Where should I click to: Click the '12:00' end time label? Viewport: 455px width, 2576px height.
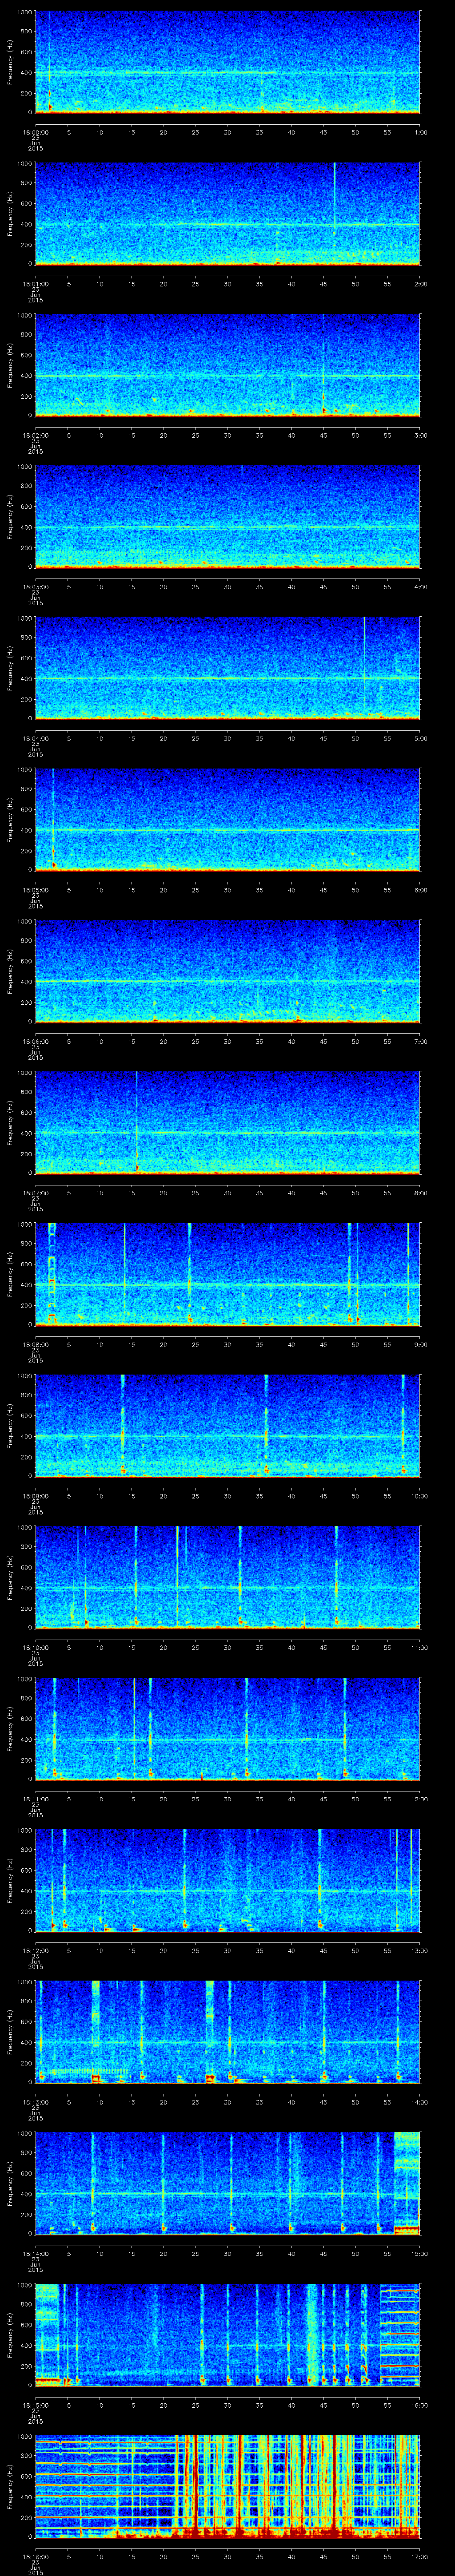click(419, 1799)
